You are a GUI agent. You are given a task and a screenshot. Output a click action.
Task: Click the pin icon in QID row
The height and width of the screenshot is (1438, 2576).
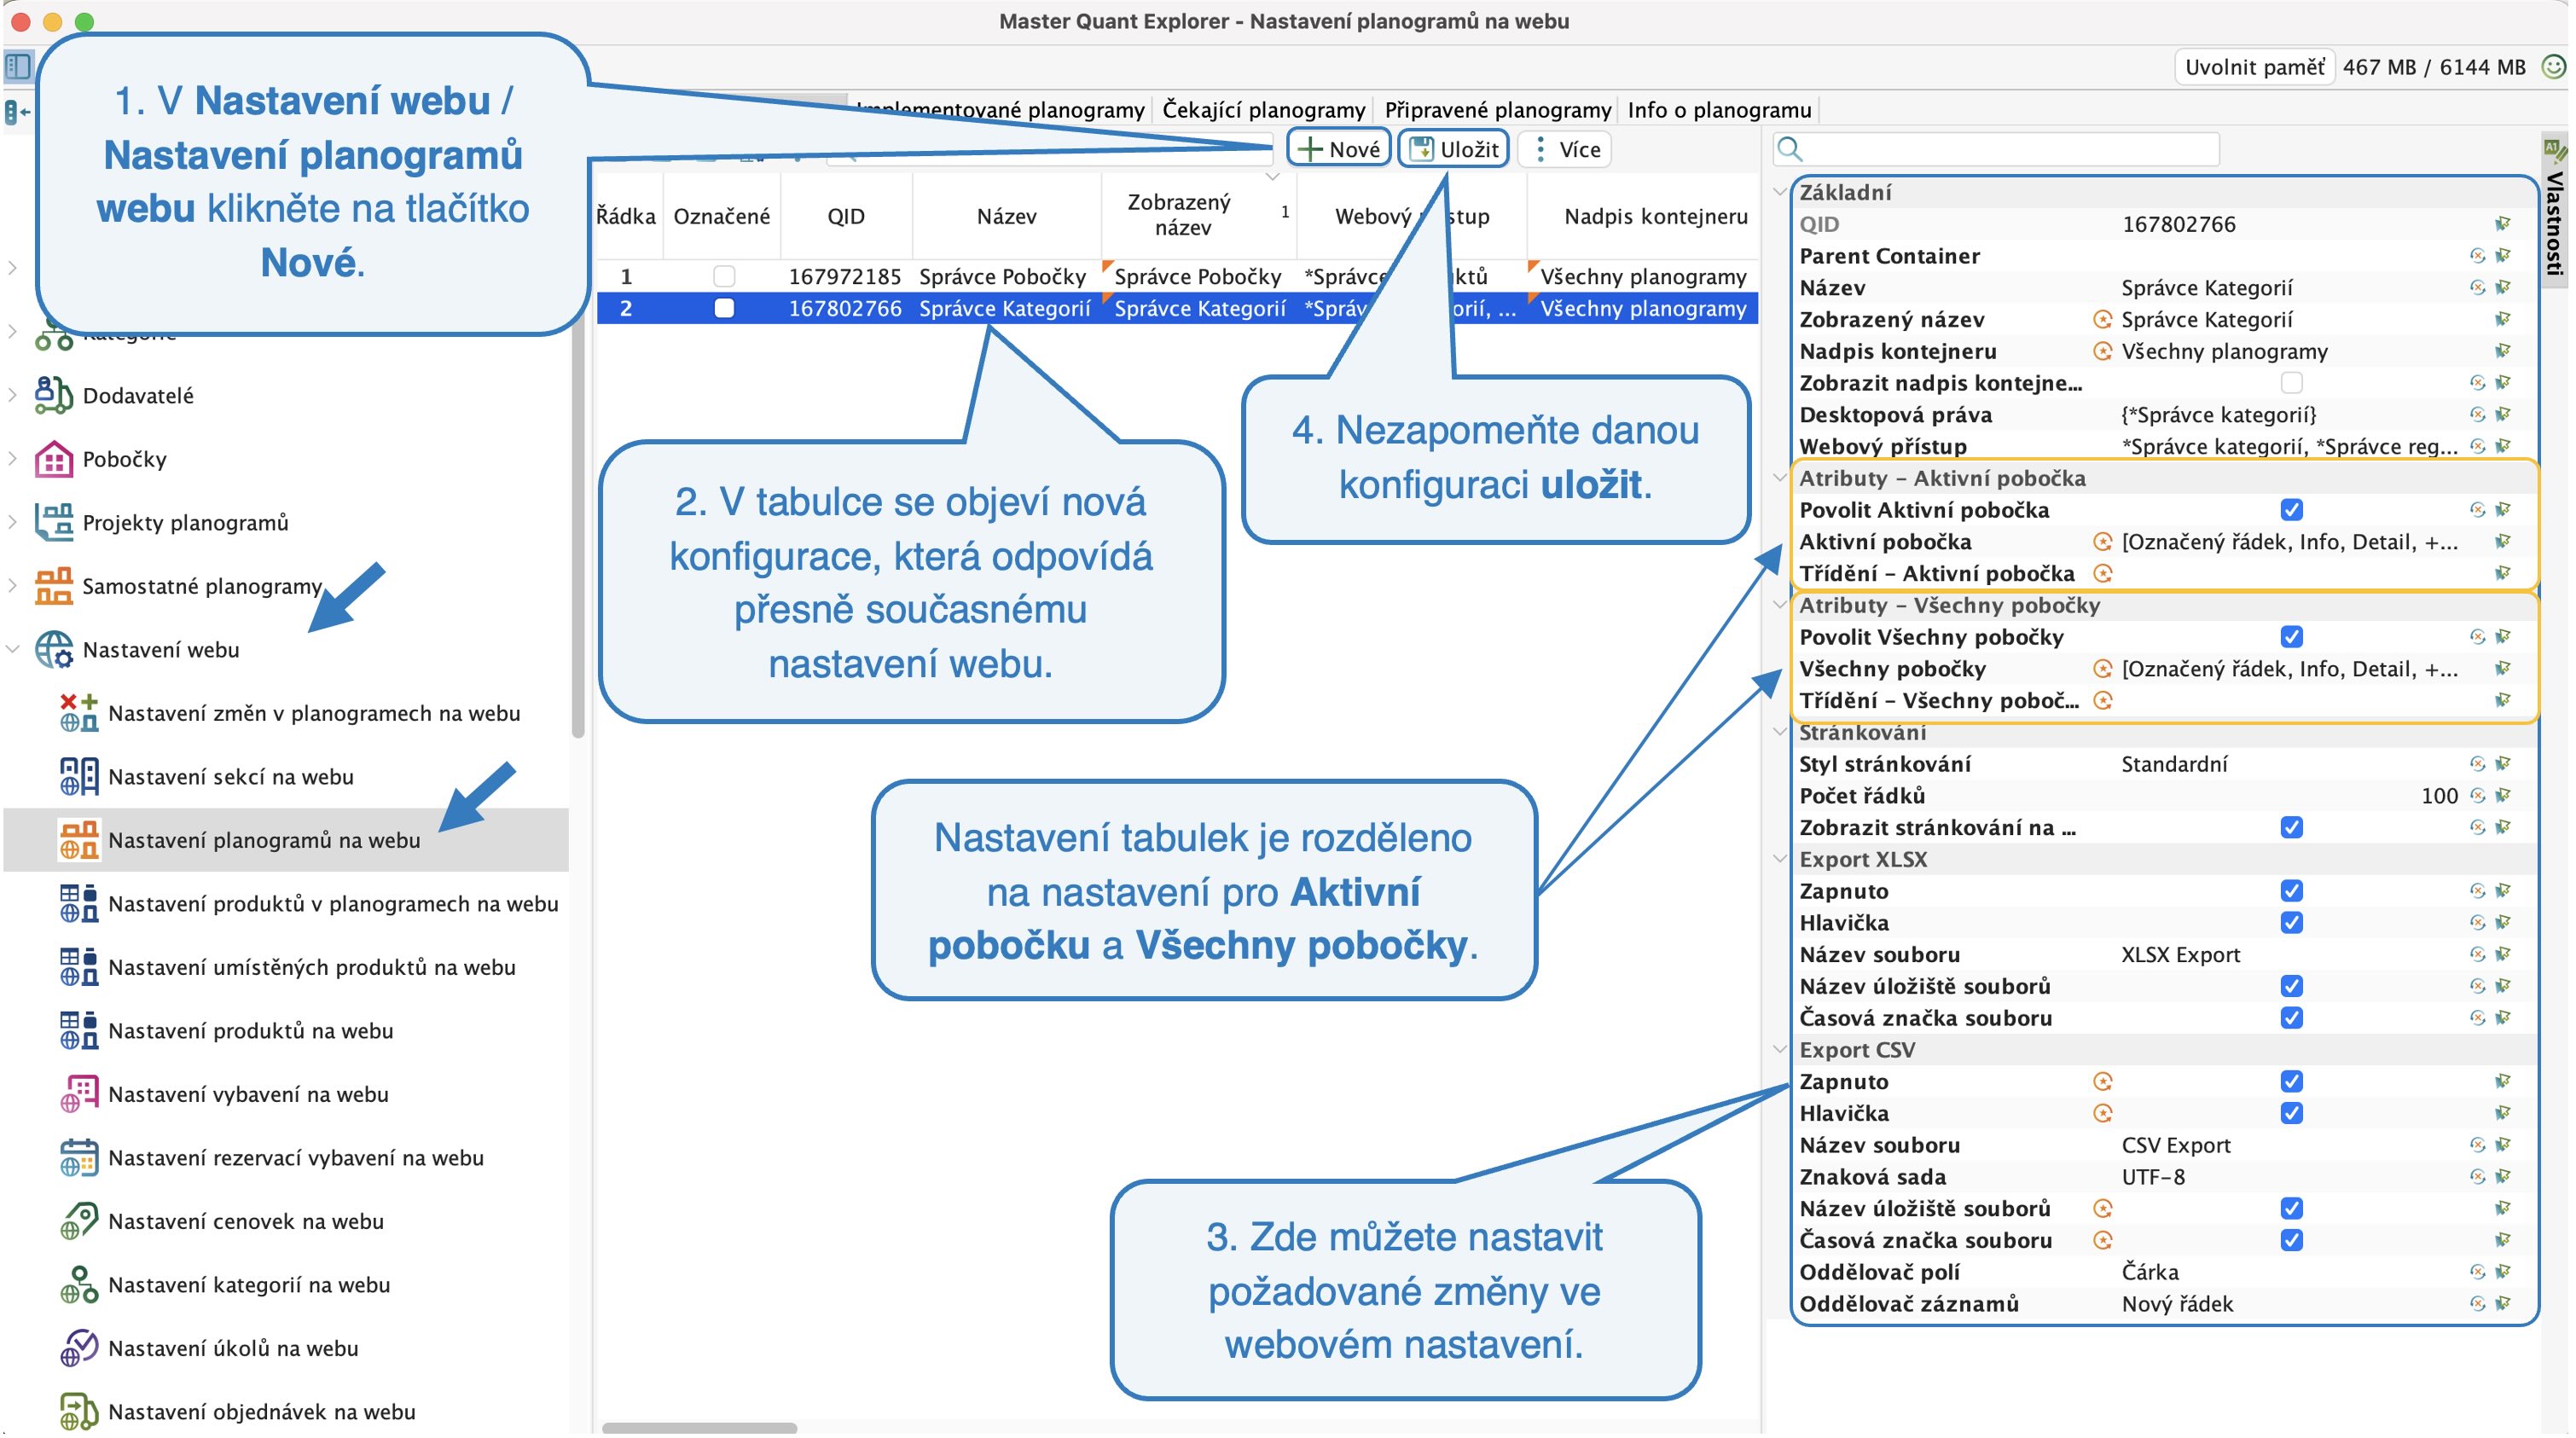(x=2502, y=224)
